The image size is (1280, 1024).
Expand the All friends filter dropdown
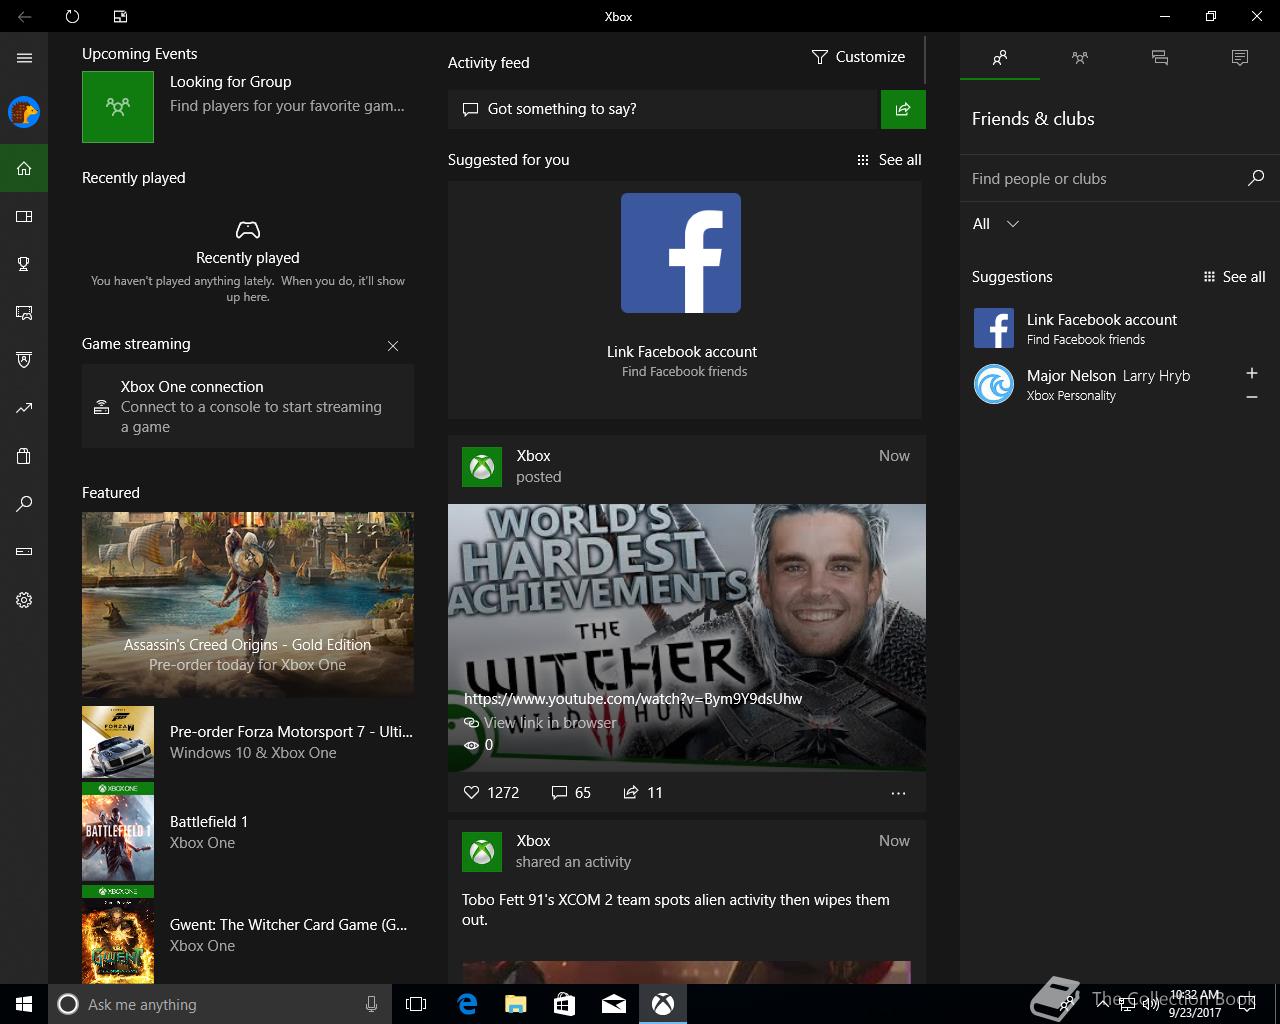tap(996, 224)
